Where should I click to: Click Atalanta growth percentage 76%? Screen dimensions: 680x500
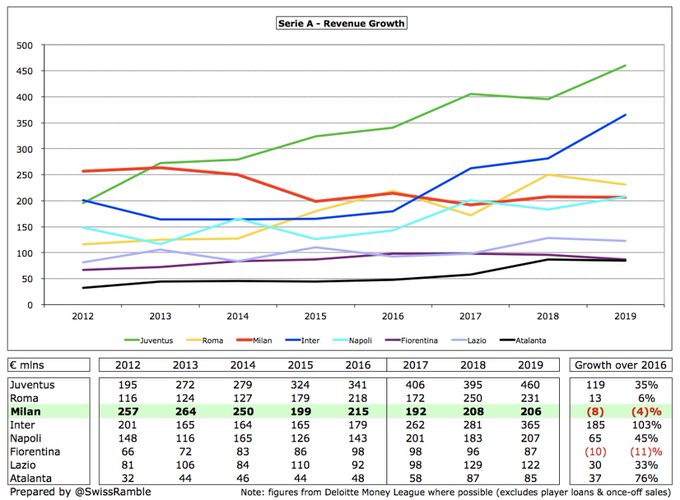[646, 478]
